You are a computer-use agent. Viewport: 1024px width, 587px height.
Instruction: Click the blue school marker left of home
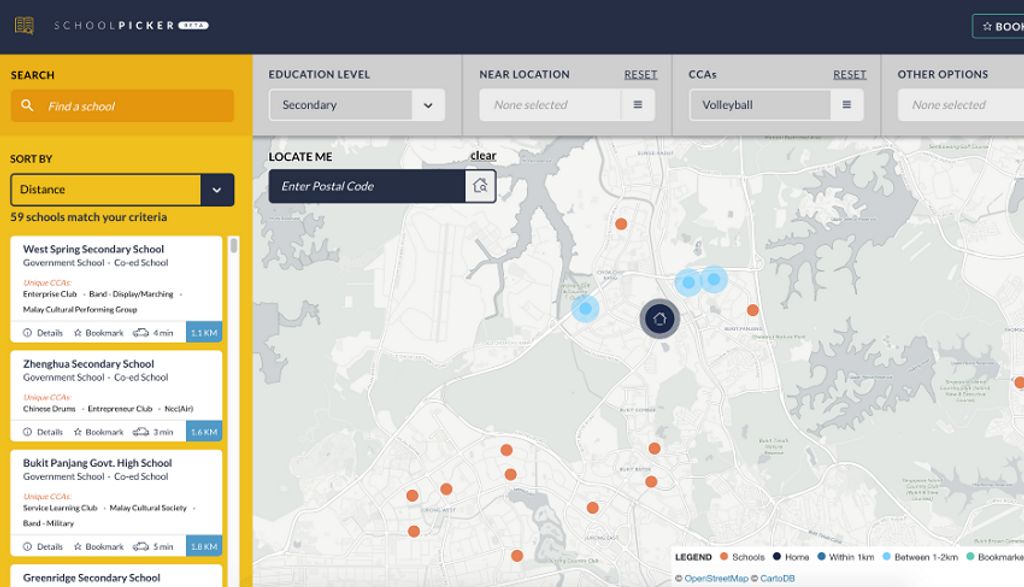[x=585, y=308]
